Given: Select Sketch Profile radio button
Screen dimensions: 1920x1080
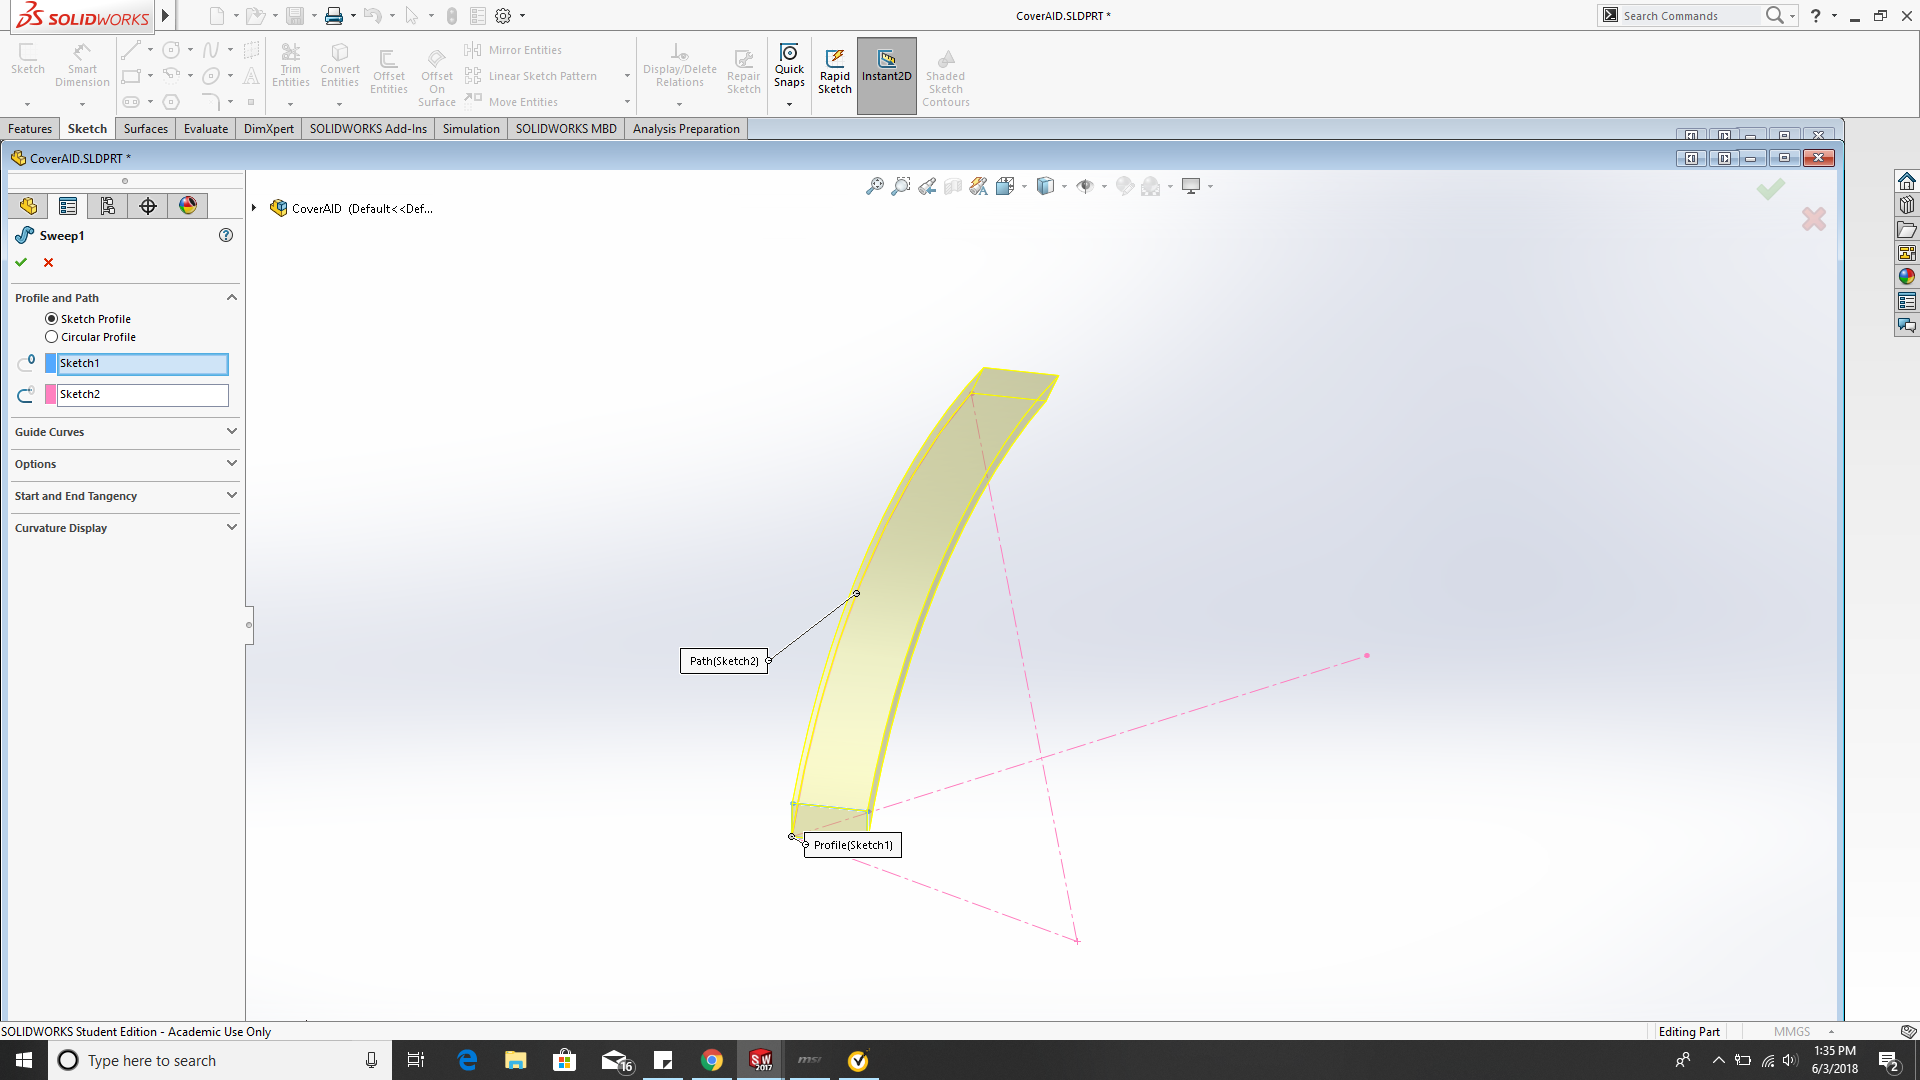Looking at the screenshot, I should (51, 319).
